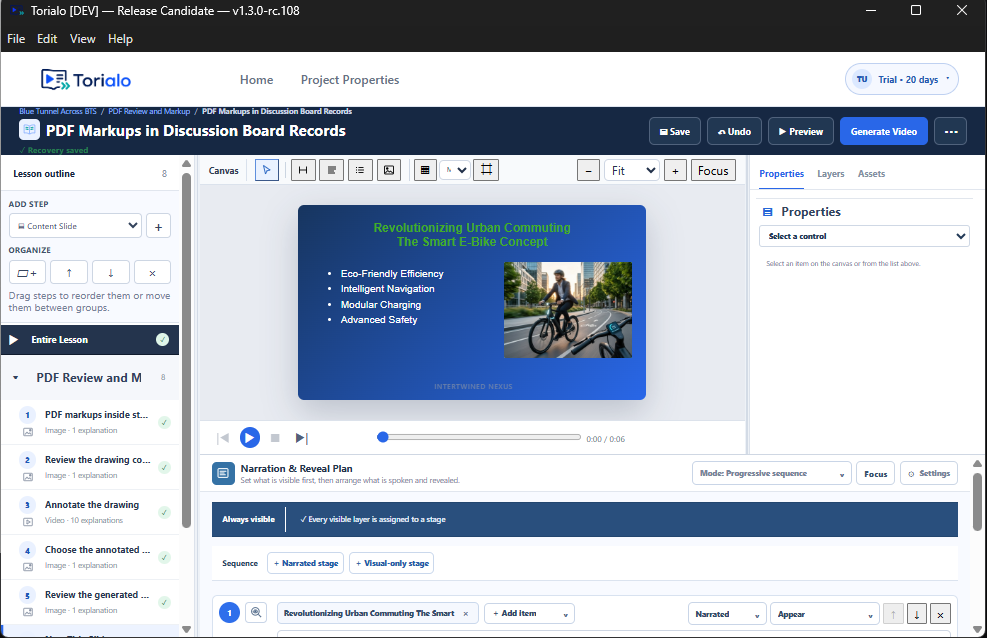987x638 pixels.
Task: Add a Narrated stage
Action: point(306,563)
